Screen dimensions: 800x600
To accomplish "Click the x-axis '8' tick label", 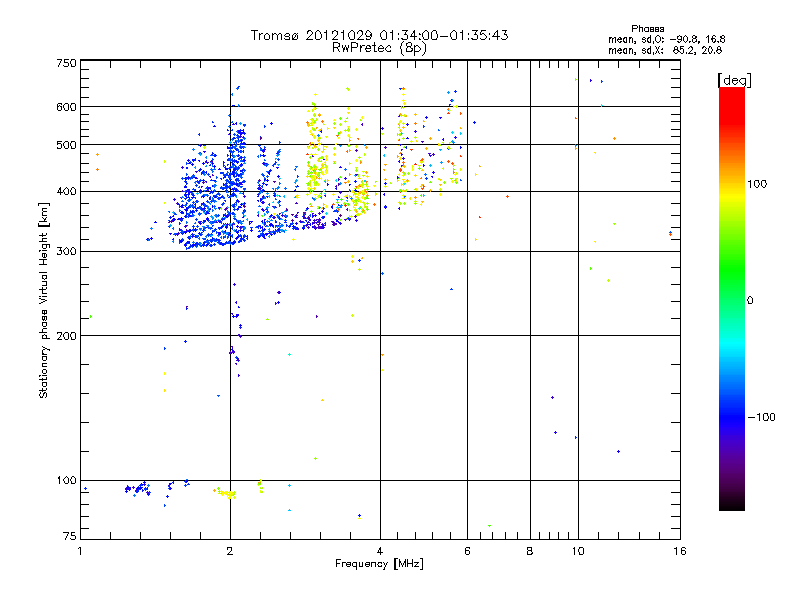I will click(530, 551).
